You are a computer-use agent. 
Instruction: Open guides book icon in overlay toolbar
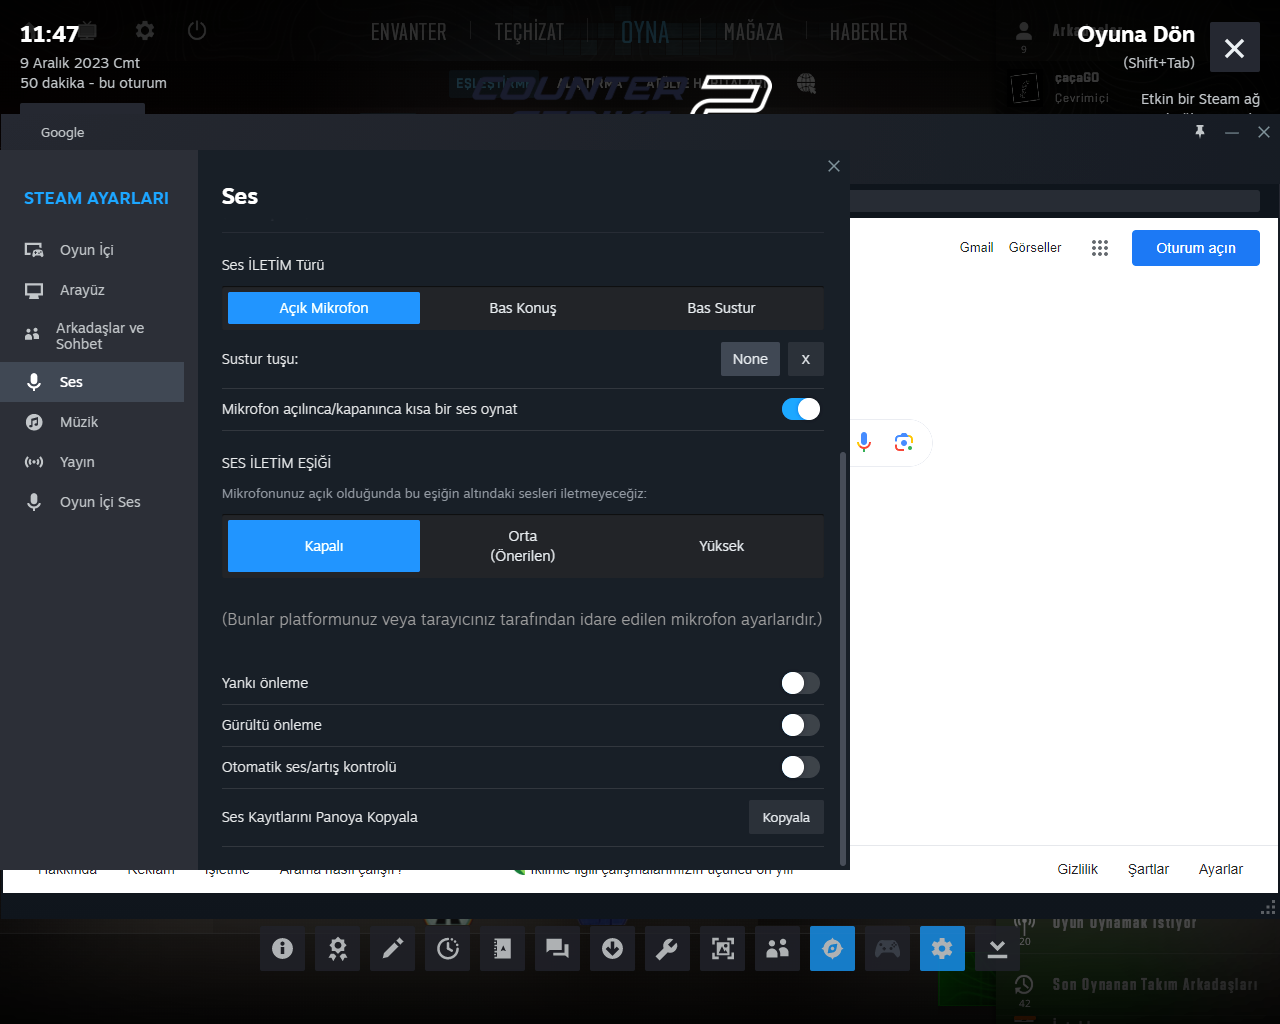point(503,948)
